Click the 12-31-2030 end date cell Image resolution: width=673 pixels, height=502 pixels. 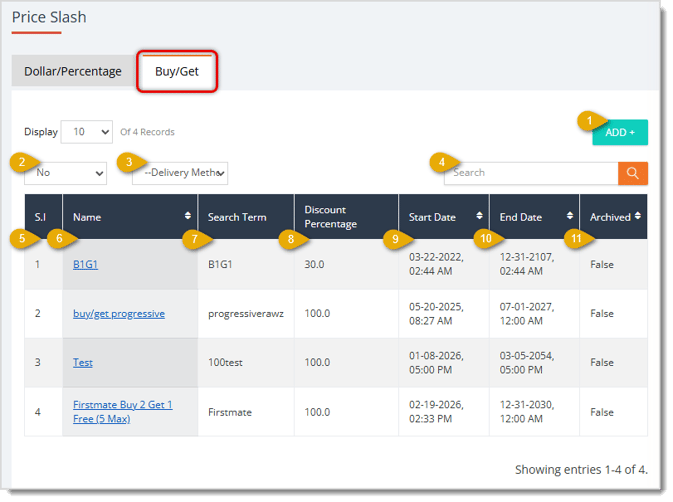coord(534,412)
